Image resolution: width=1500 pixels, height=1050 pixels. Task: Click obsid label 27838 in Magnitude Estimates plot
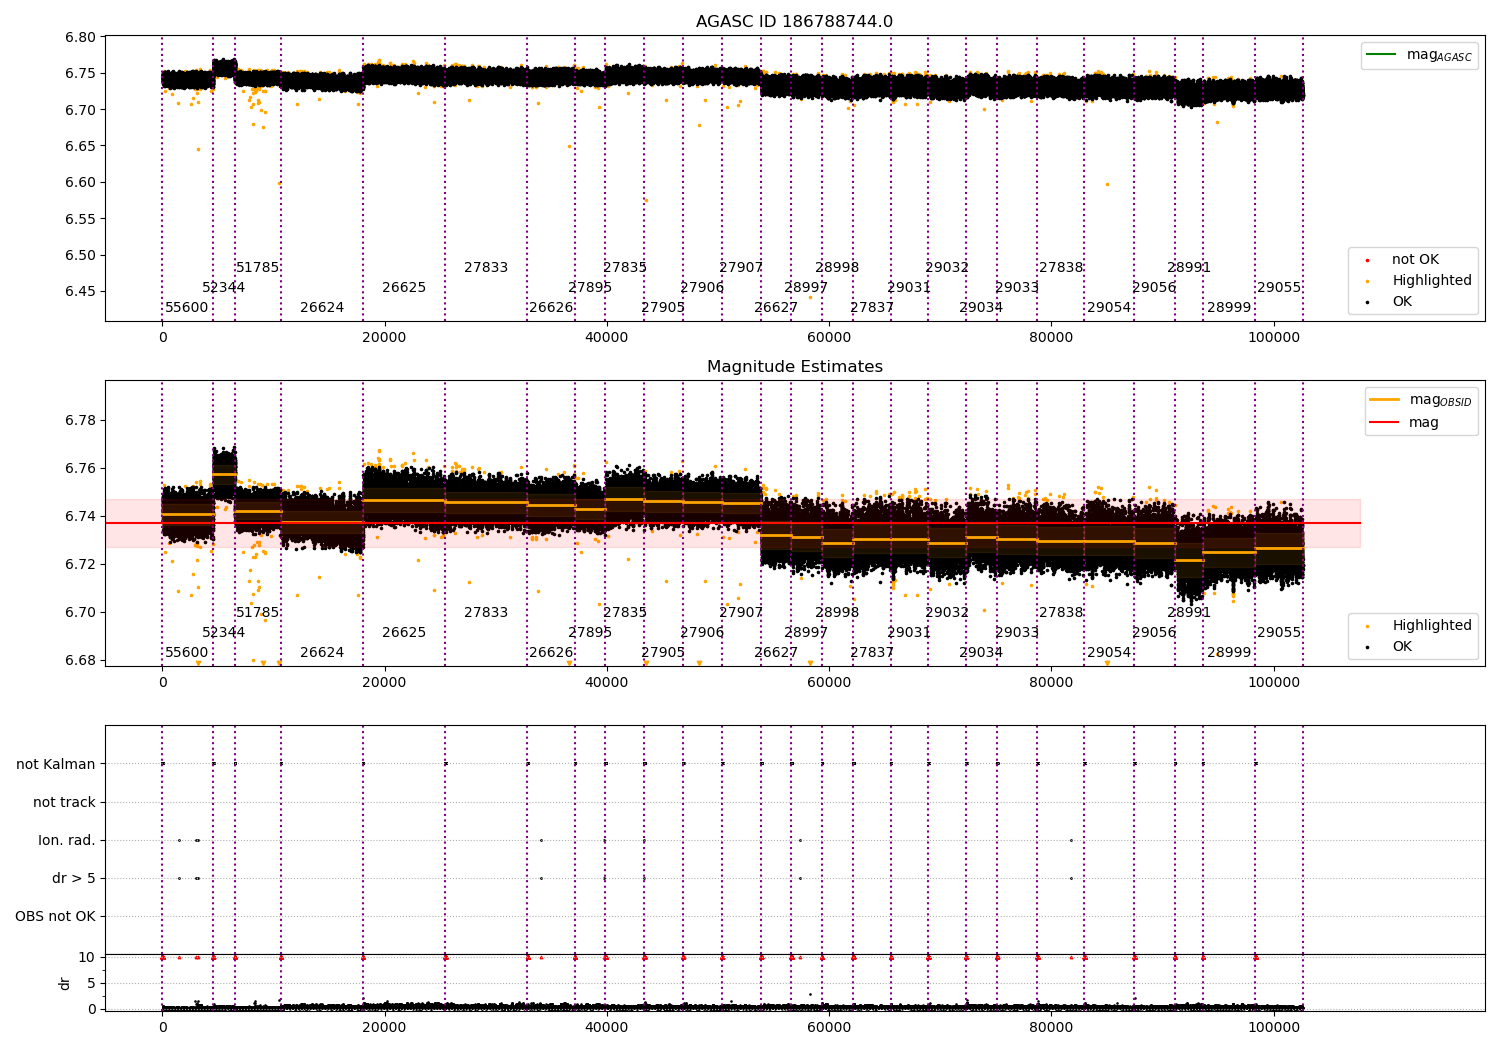(1061, 612)
